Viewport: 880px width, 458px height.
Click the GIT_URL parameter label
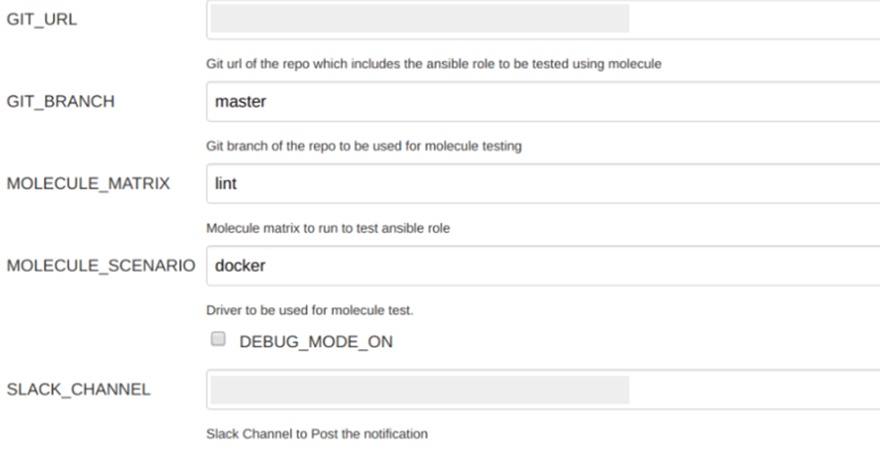42,20
